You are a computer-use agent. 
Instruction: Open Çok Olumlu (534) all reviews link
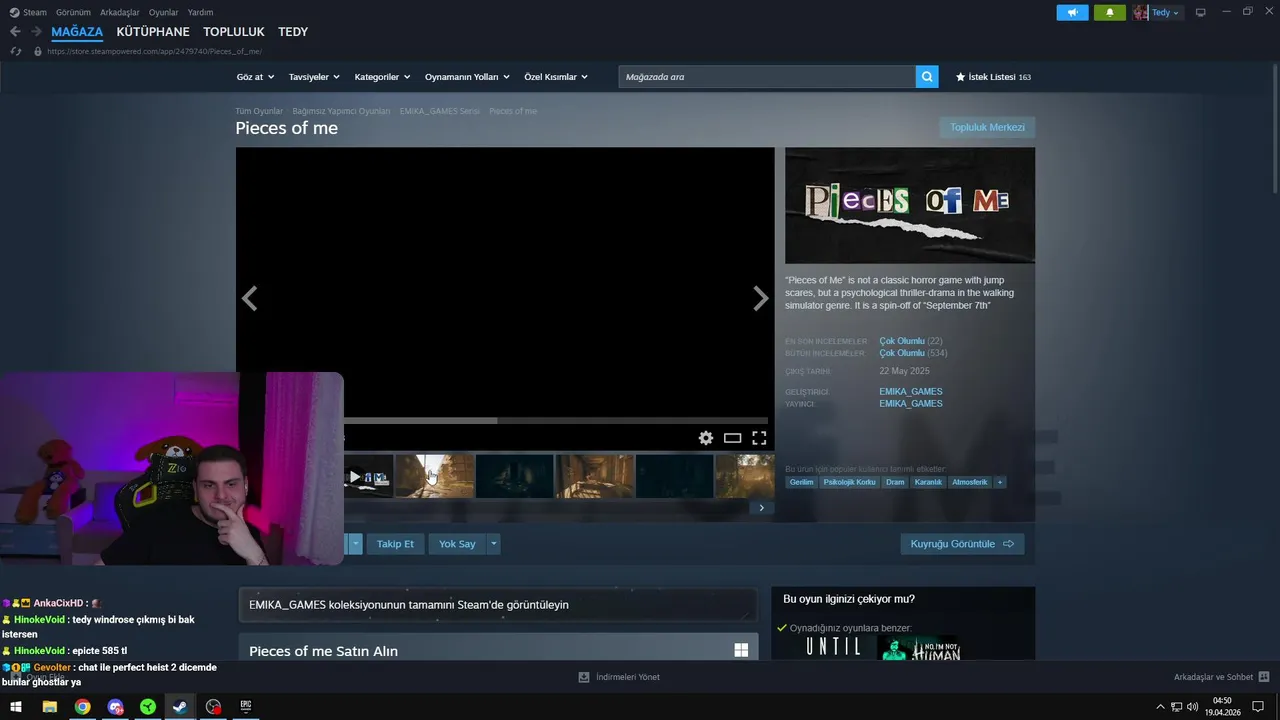click(x=913, y=353)
